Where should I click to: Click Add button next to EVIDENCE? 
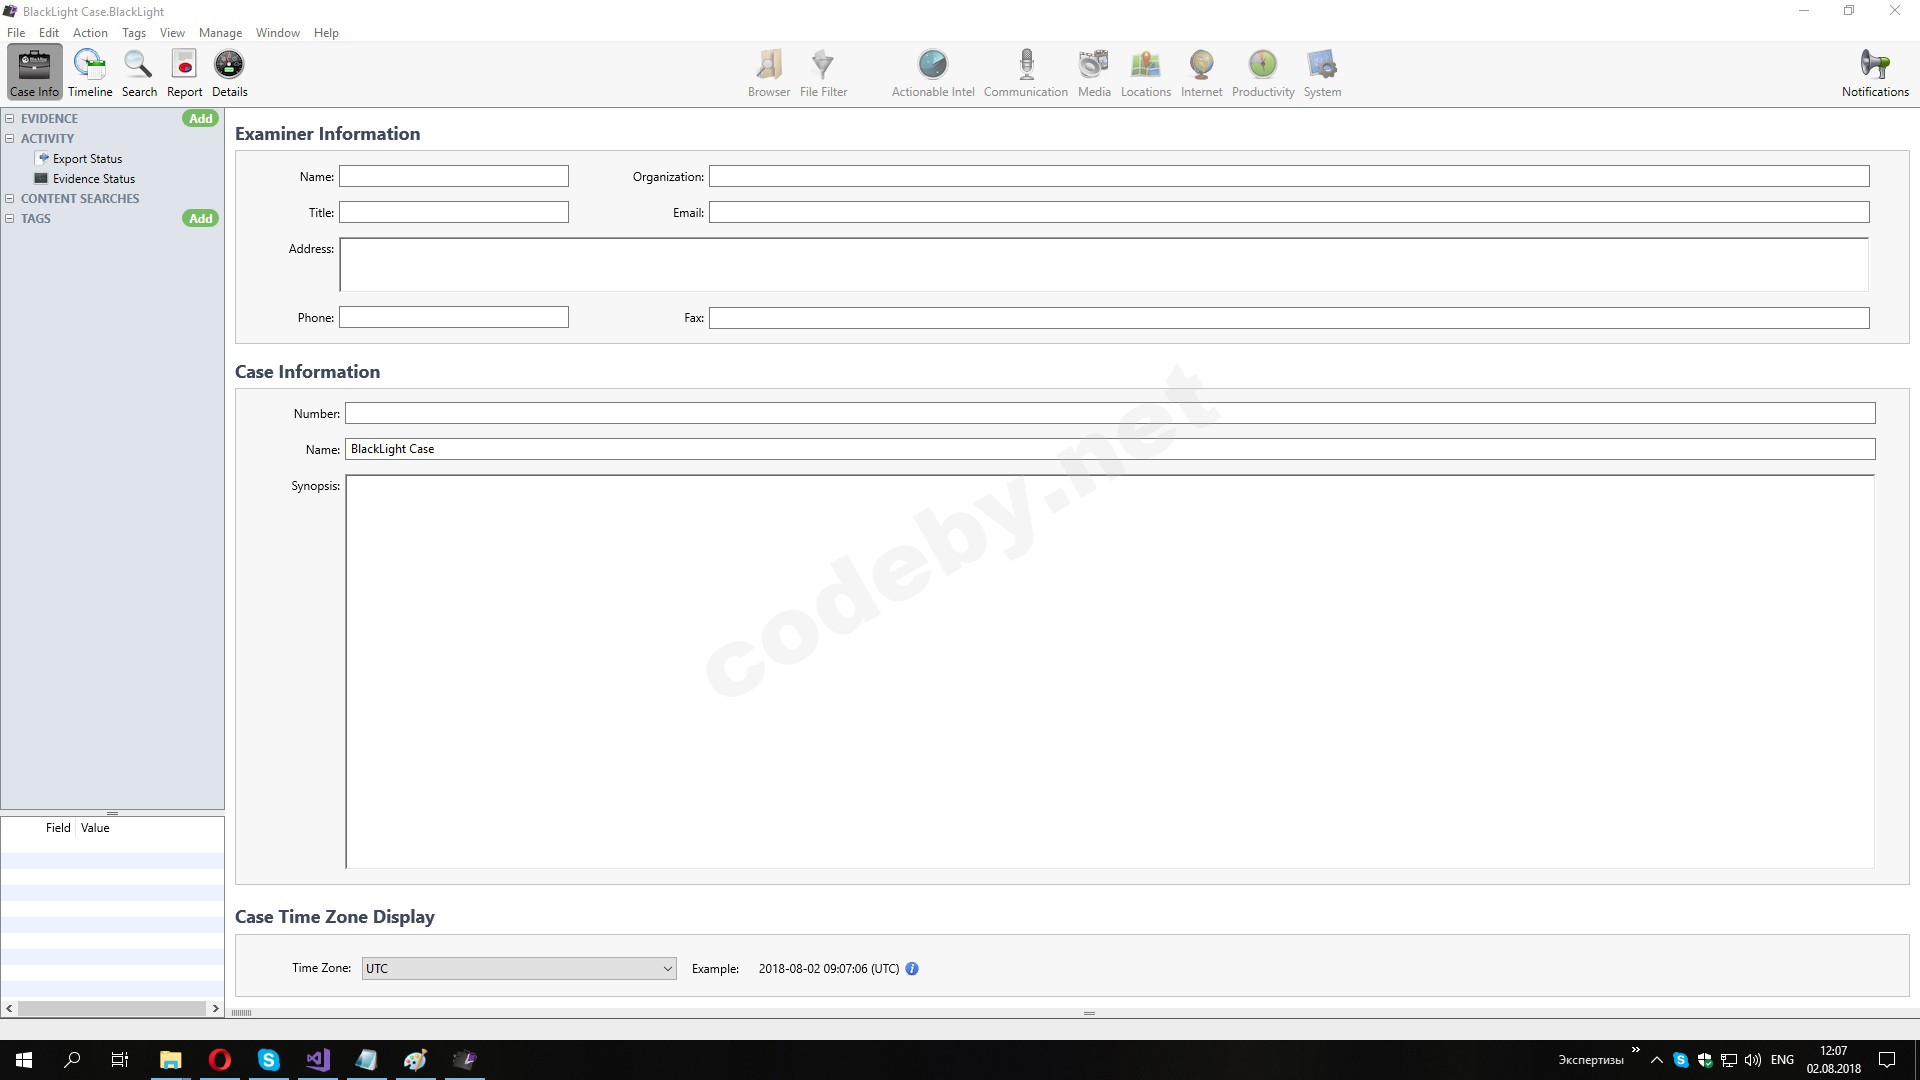[200, 119]
